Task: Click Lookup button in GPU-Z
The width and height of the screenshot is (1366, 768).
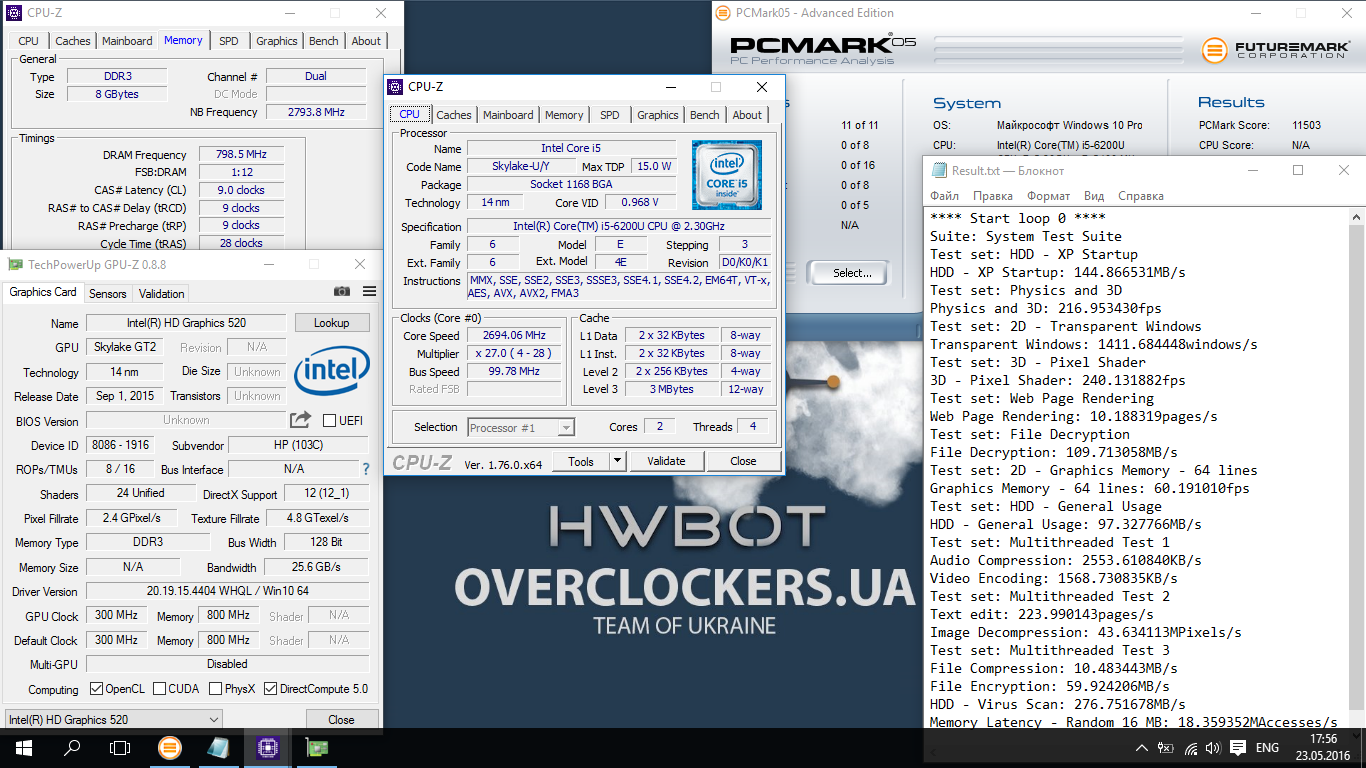Action: click(332, 323)
